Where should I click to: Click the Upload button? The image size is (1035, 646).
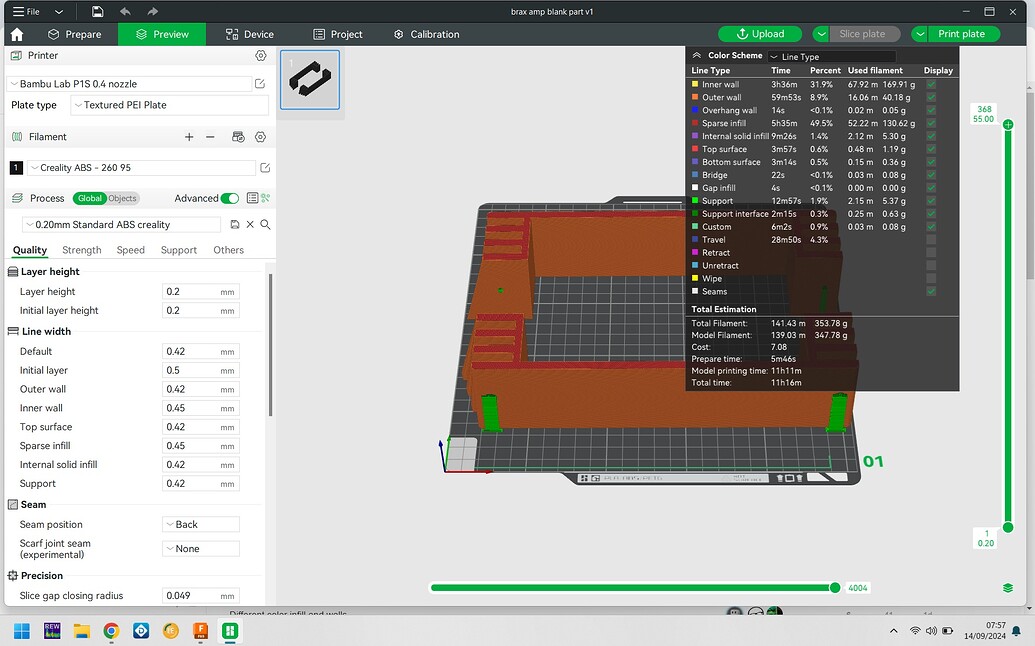point(760,34)
